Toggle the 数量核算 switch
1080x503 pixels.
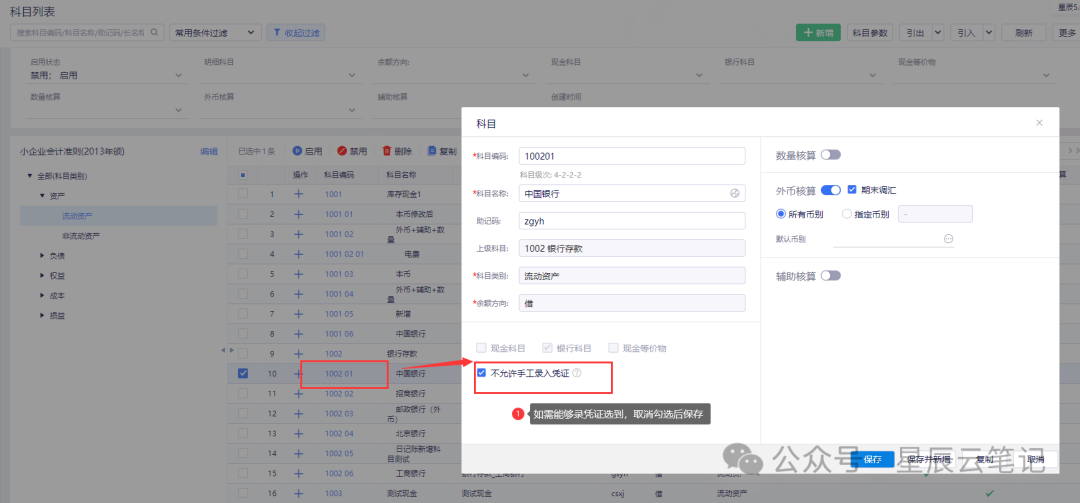pos(831,155)
